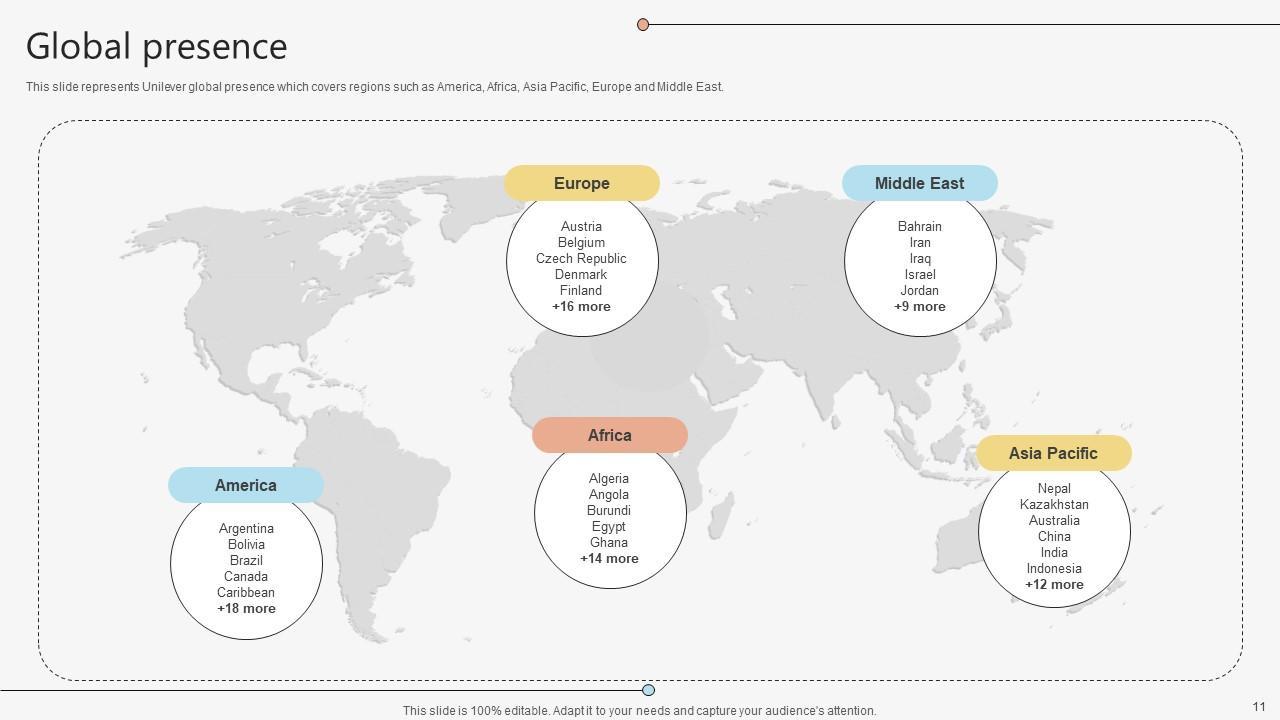Click the Global presence slide title
Screen dimensions: 1280x720
point(156,47)
